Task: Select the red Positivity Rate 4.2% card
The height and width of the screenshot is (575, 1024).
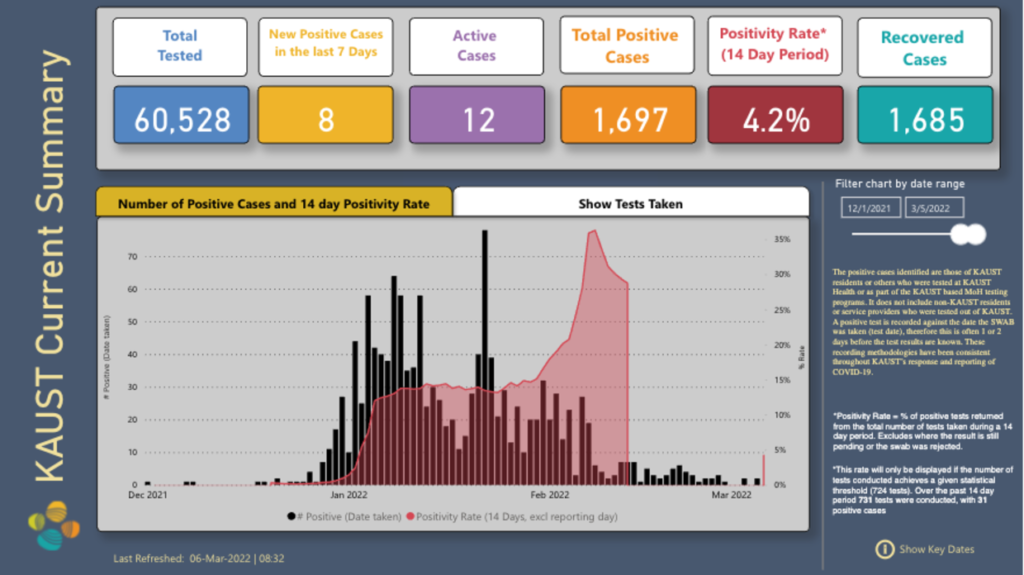Action: pyautogui.click(x=775, y=120)
